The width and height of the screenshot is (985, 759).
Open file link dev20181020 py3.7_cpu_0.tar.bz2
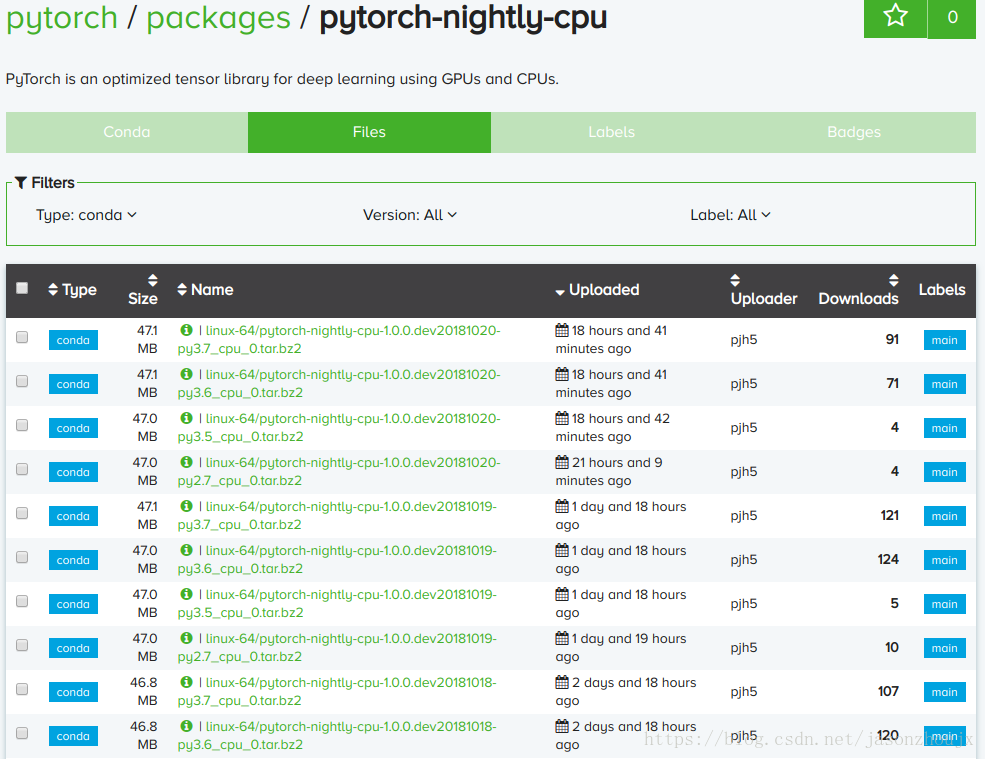pyautogui.click(x=339, y=339)
